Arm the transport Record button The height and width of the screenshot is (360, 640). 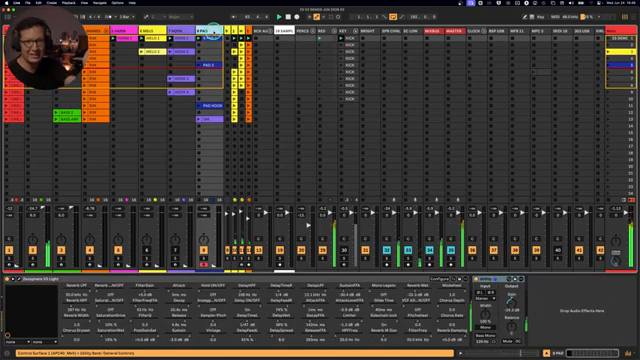tap(297, 17)
